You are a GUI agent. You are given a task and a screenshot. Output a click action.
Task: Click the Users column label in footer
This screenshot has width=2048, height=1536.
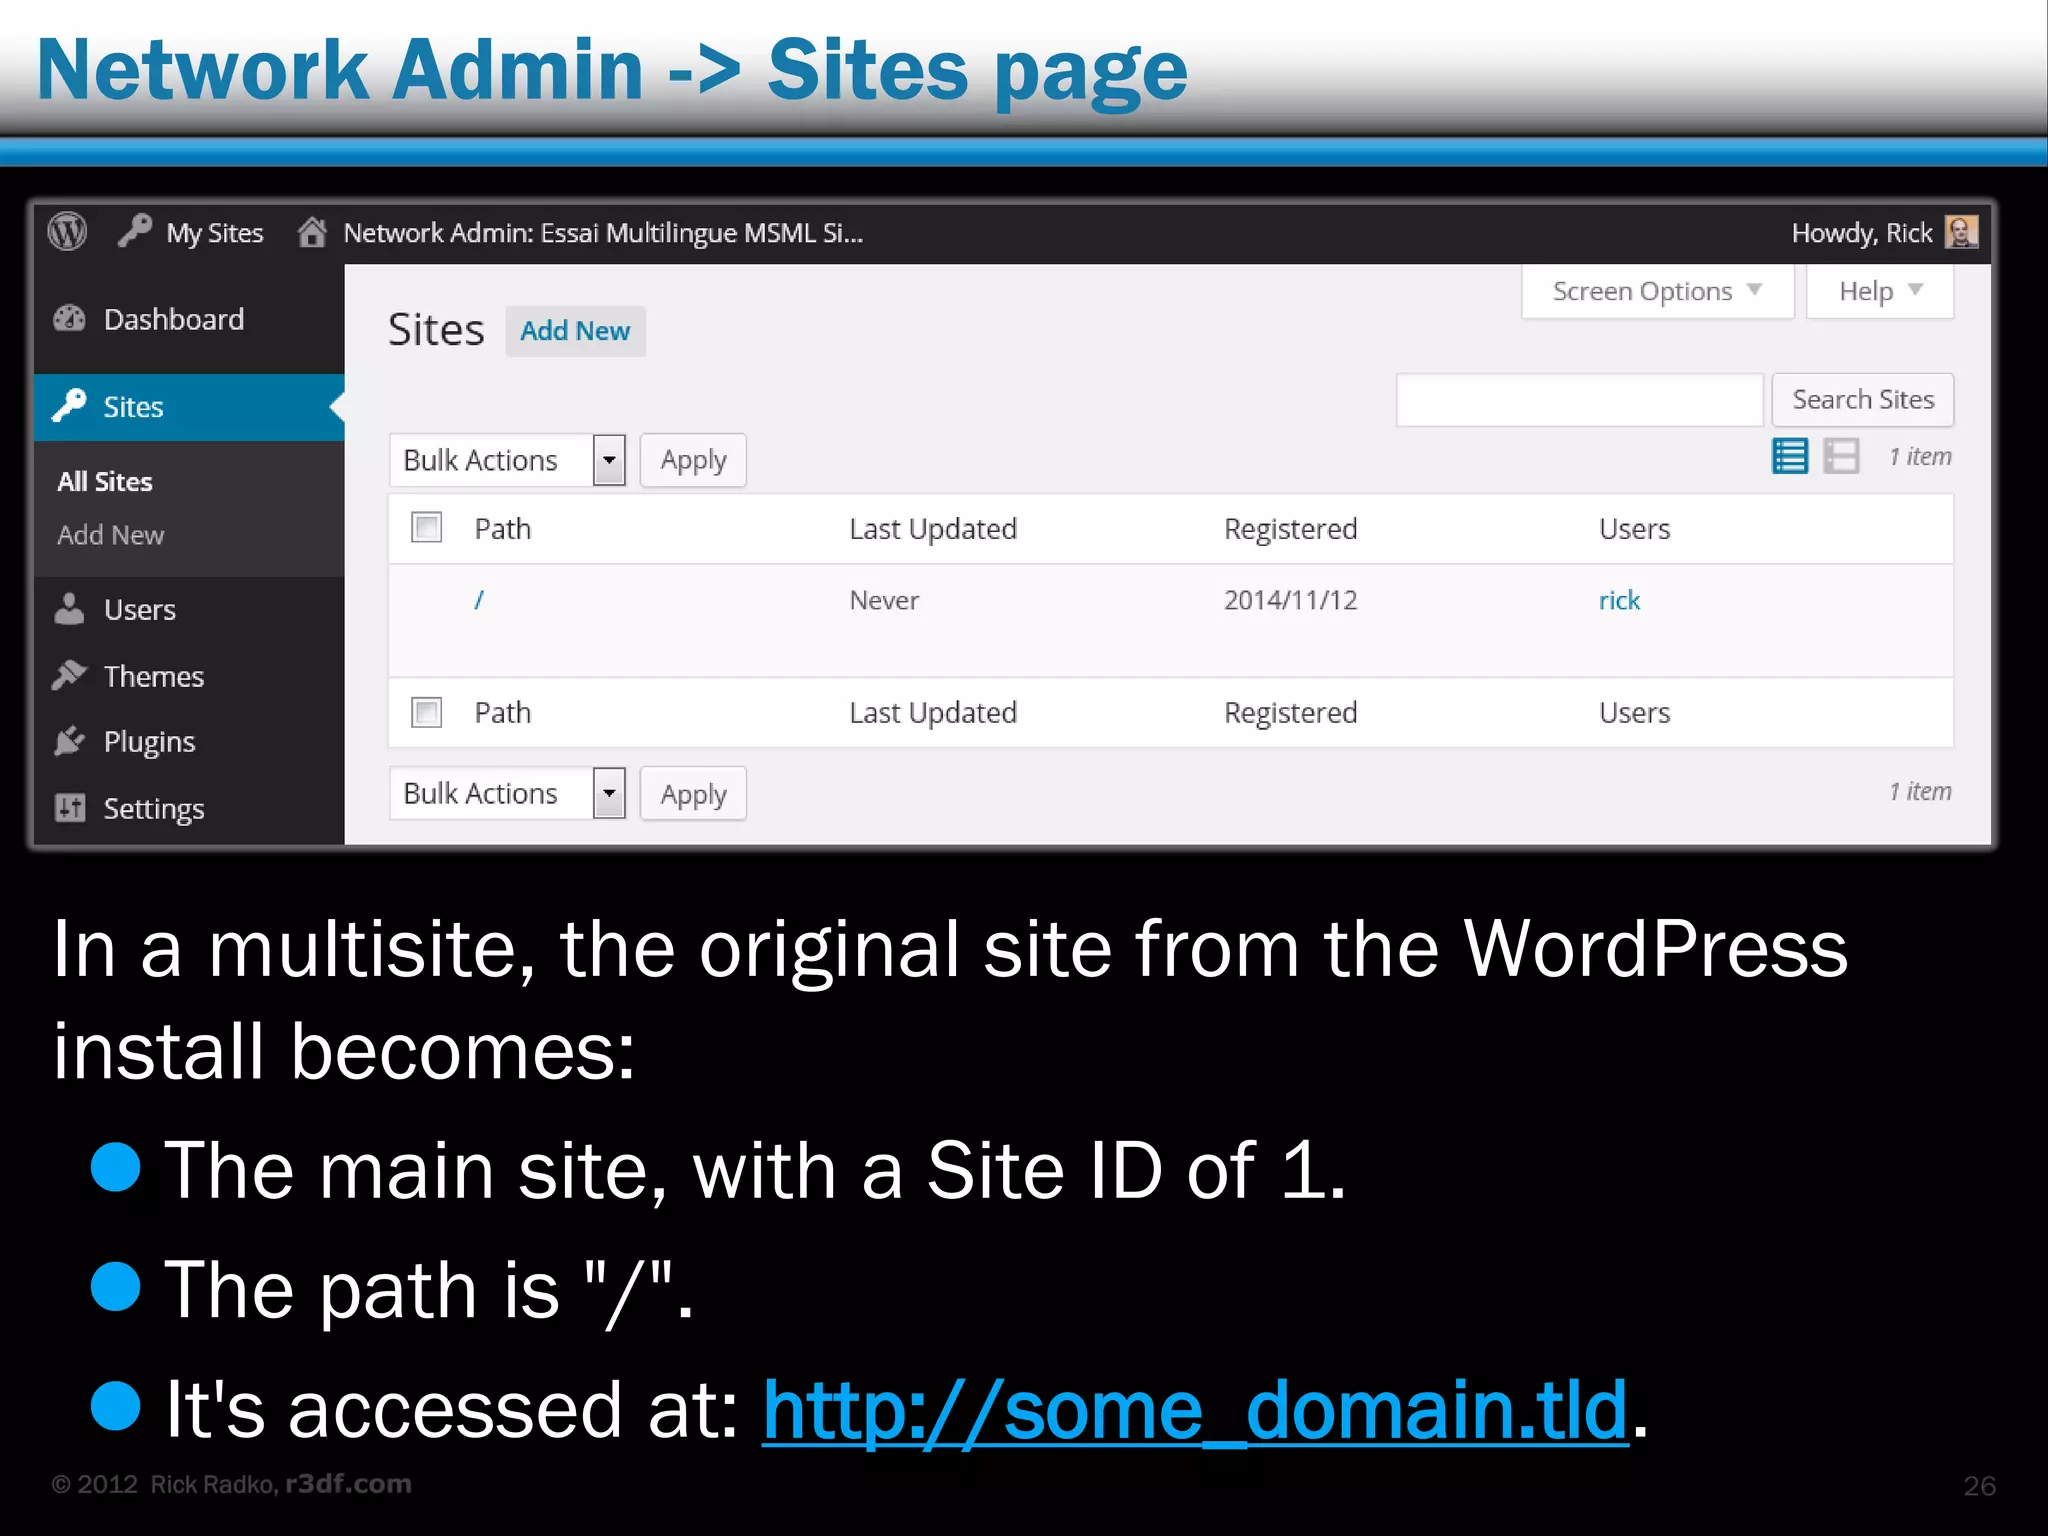click(x=1635, y=712)
